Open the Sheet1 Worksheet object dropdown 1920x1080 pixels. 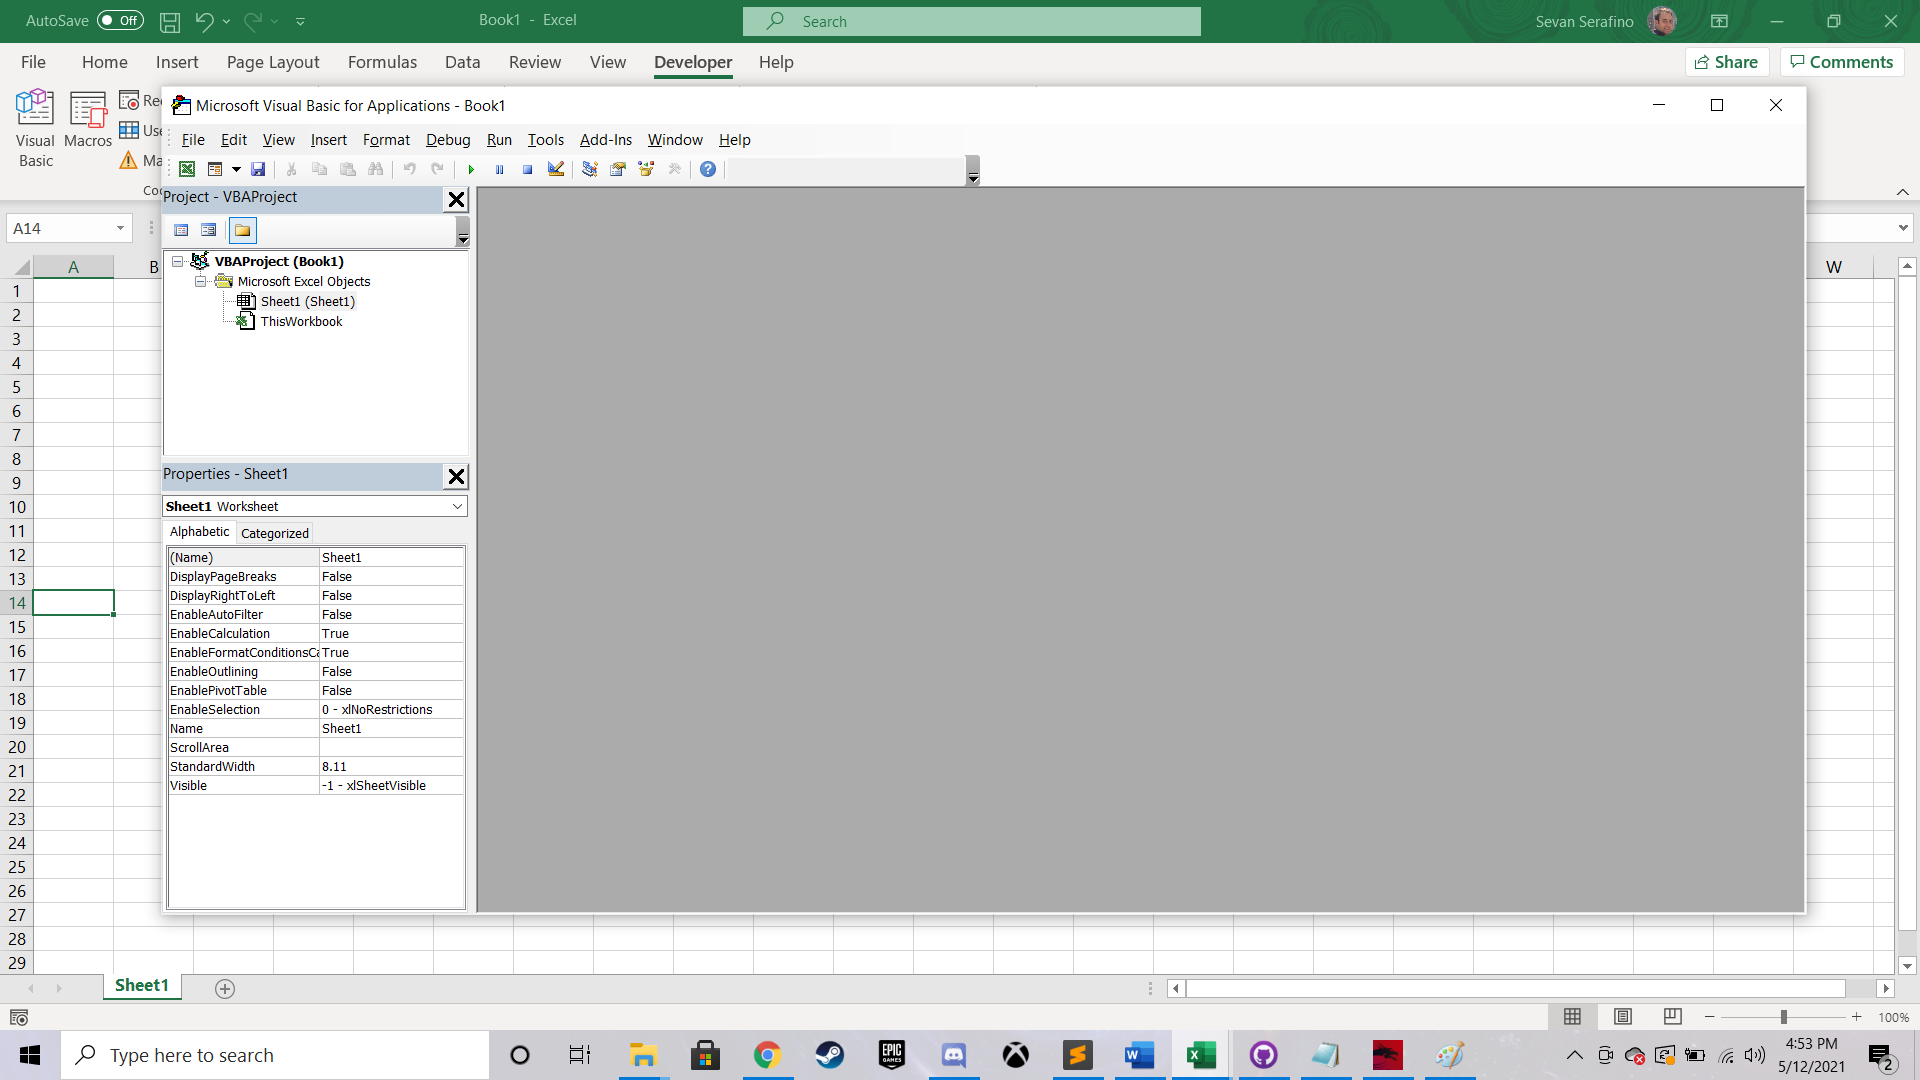(x=457, y=506)
